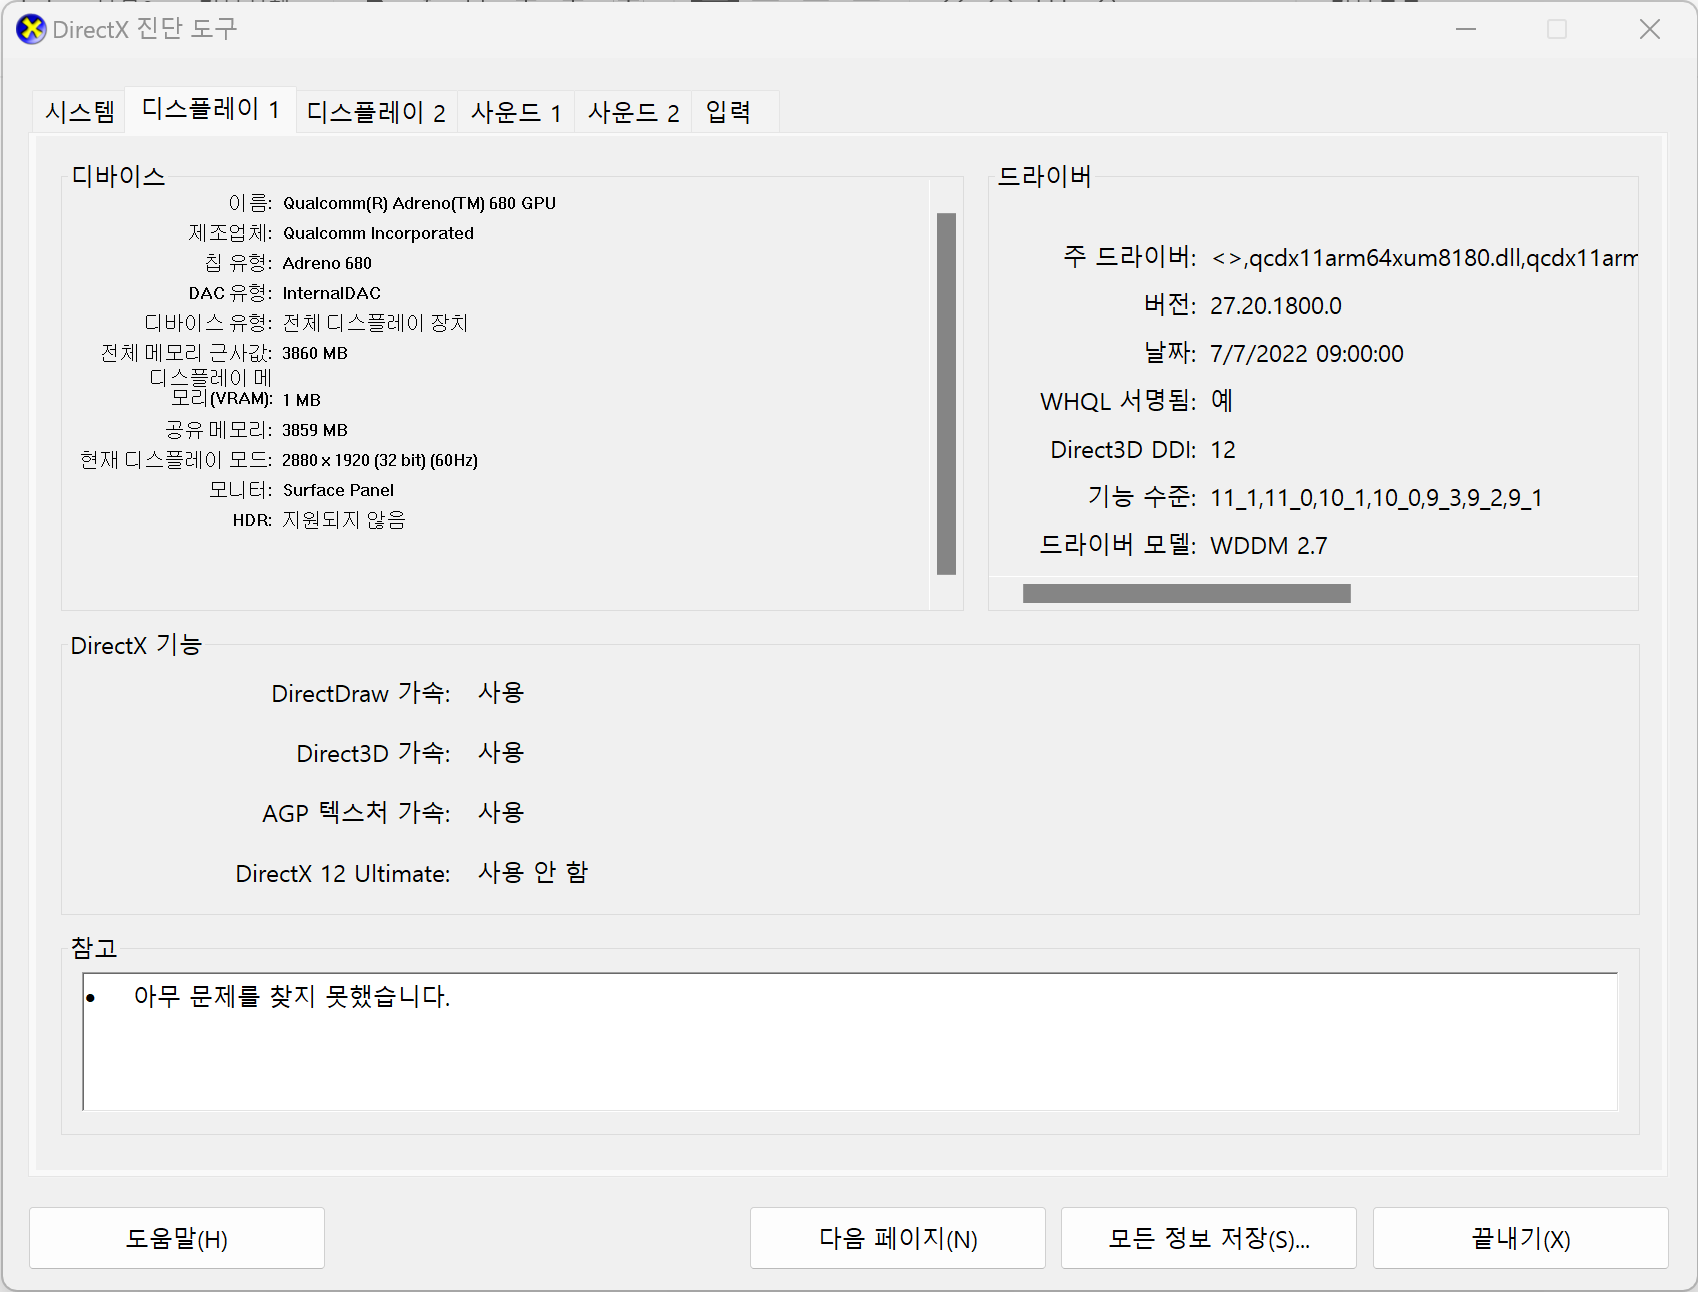Save all info with 모든 정보 저장(S)
Viewport: 1698px width, 1292px height.
click(x=1209, y=1238)
